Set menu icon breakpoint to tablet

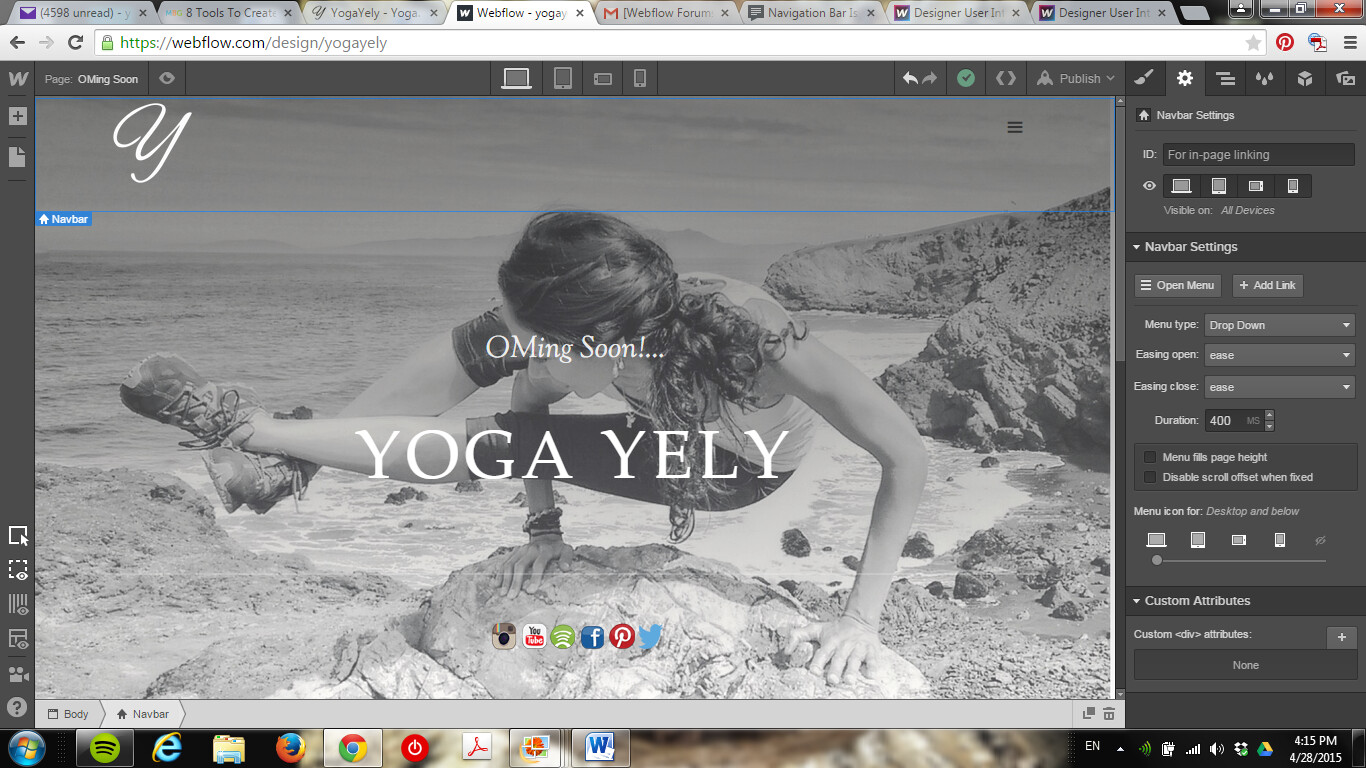tap(1198, 540)
